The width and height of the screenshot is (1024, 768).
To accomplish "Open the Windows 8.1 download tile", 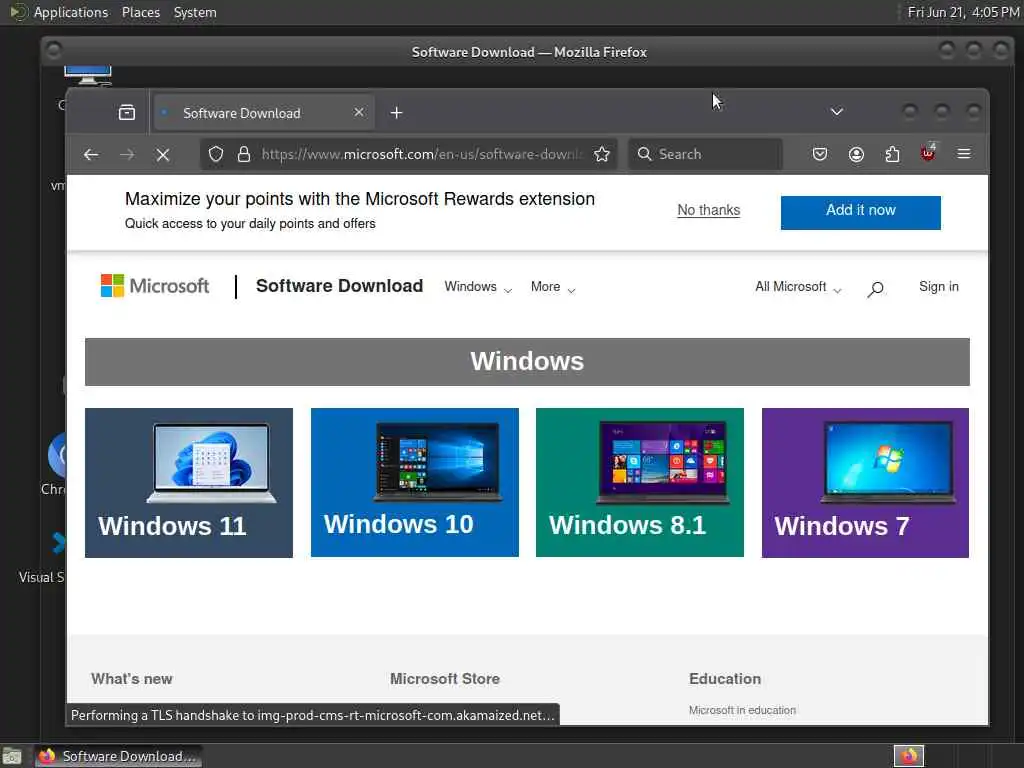I will pyautogui.click(x=639, y=483).
